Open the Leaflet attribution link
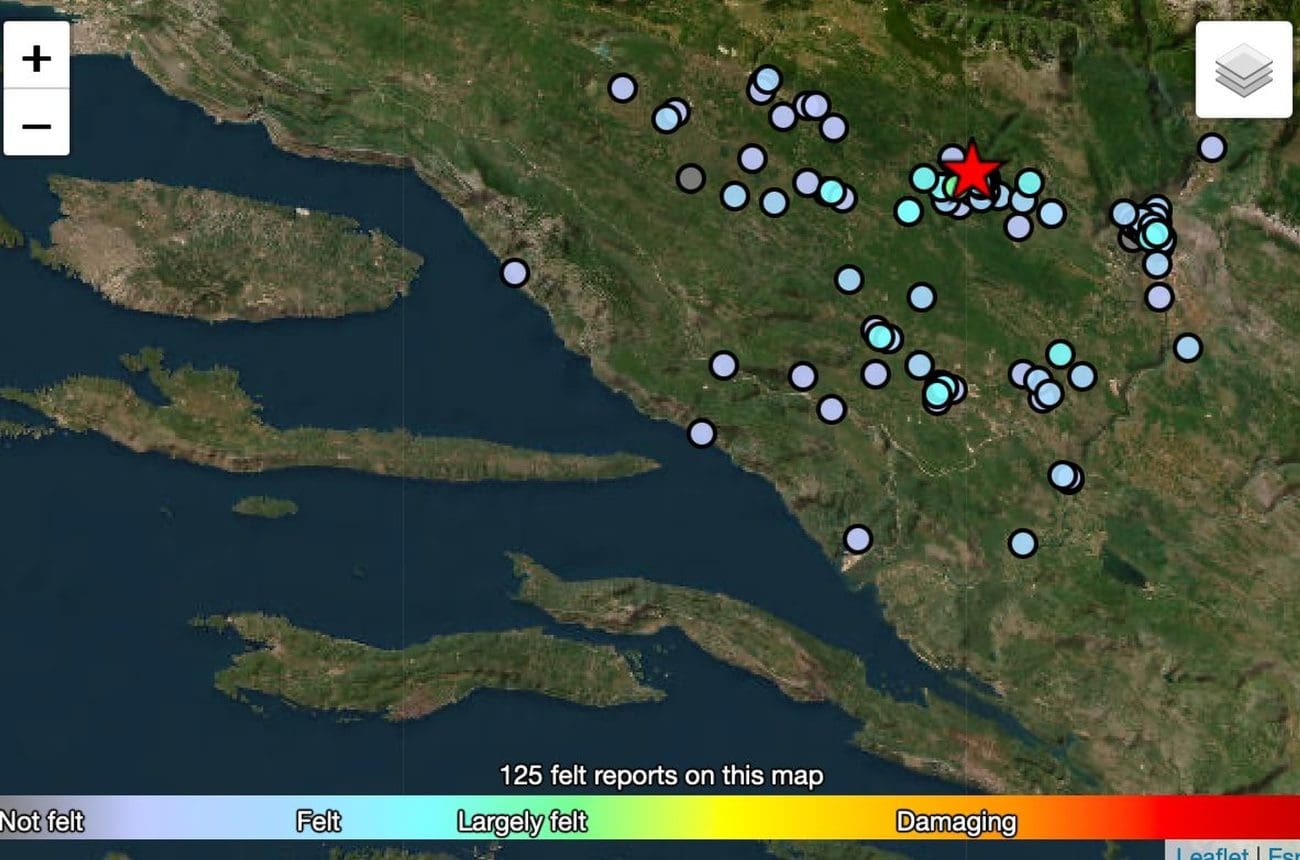Screen dimensions: 1300x860 1211,853
